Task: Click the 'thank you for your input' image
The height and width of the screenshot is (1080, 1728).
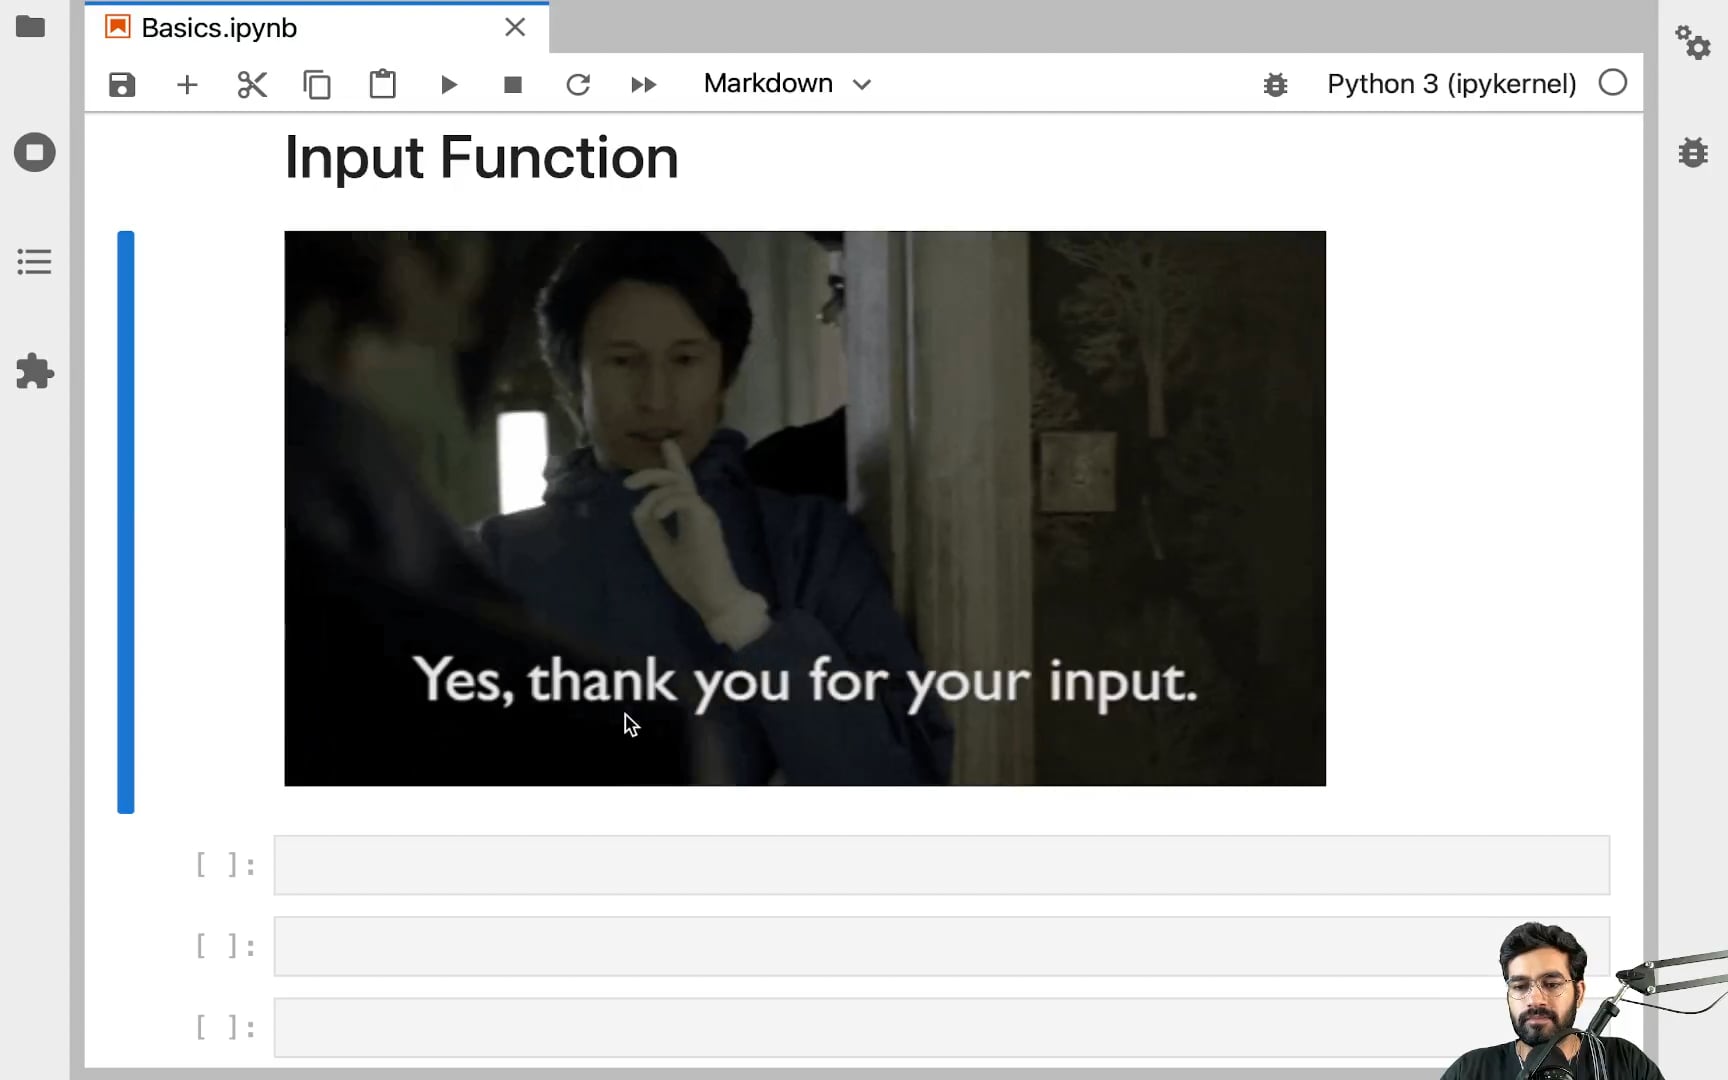Action: pos(805,508)
